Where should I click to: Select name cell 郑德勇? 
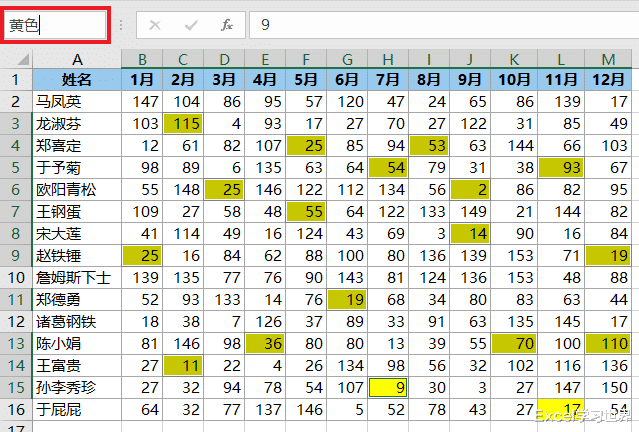click(77, 300)
